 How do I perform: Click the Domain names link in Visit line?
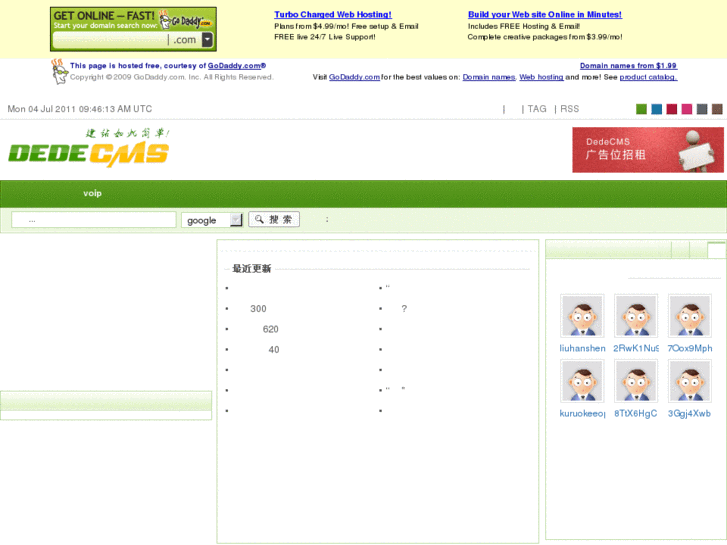[x=489, y=77]
